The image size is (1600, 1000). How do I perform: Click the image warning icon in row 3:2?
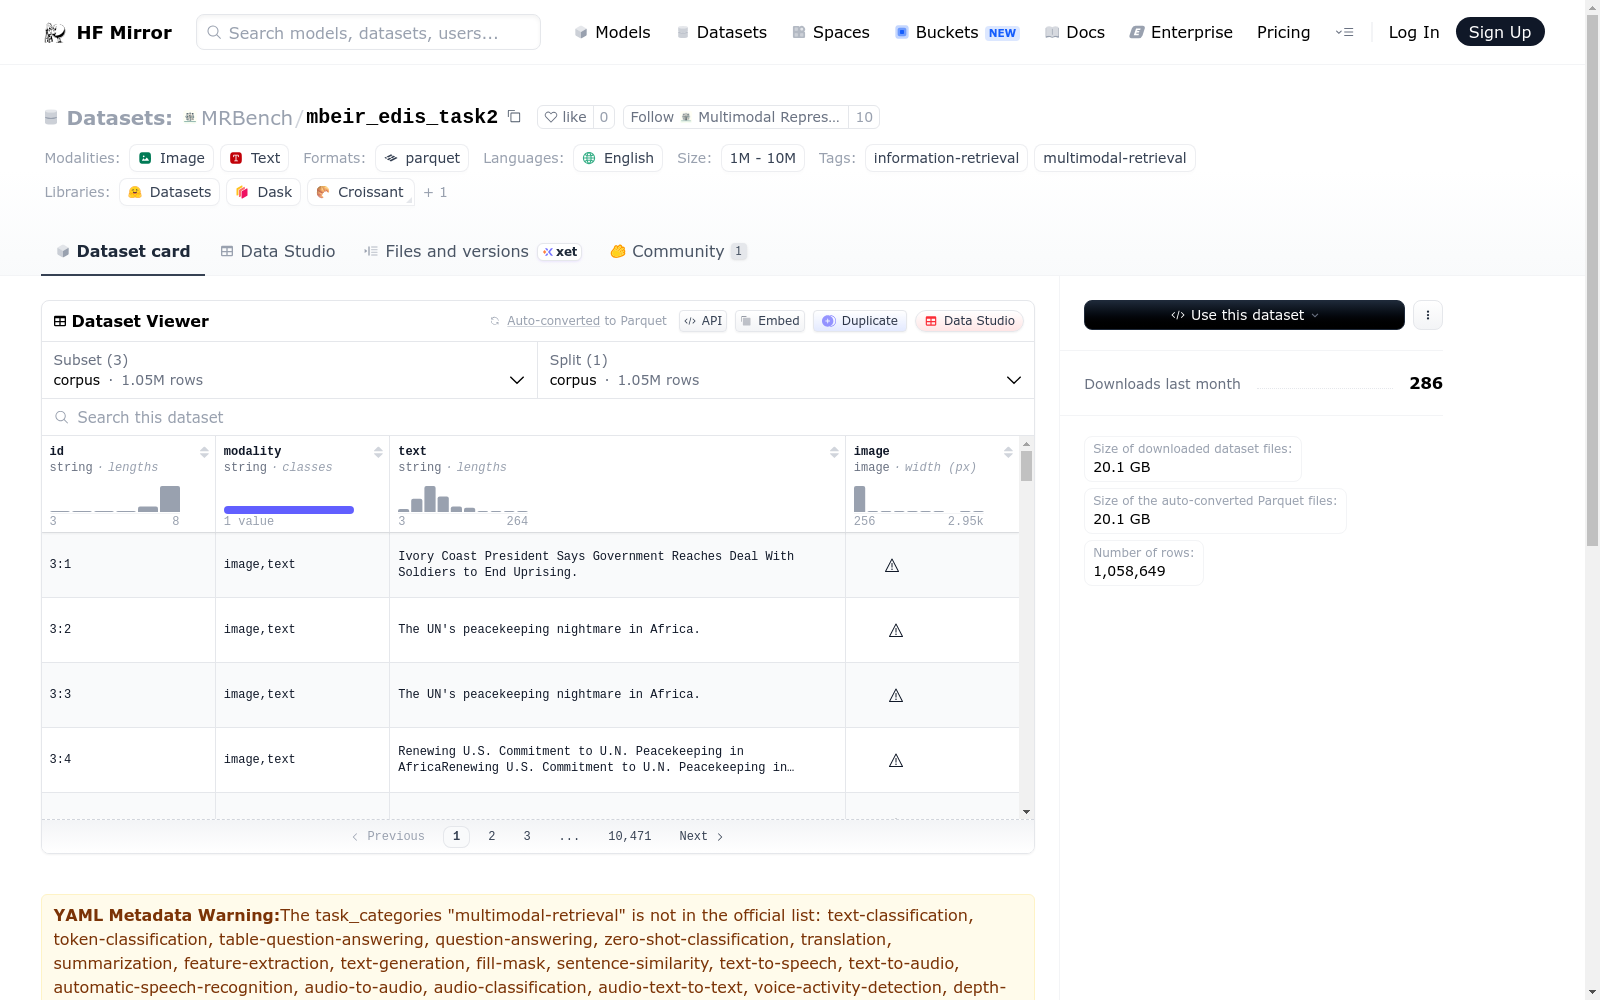click(896, 631)
